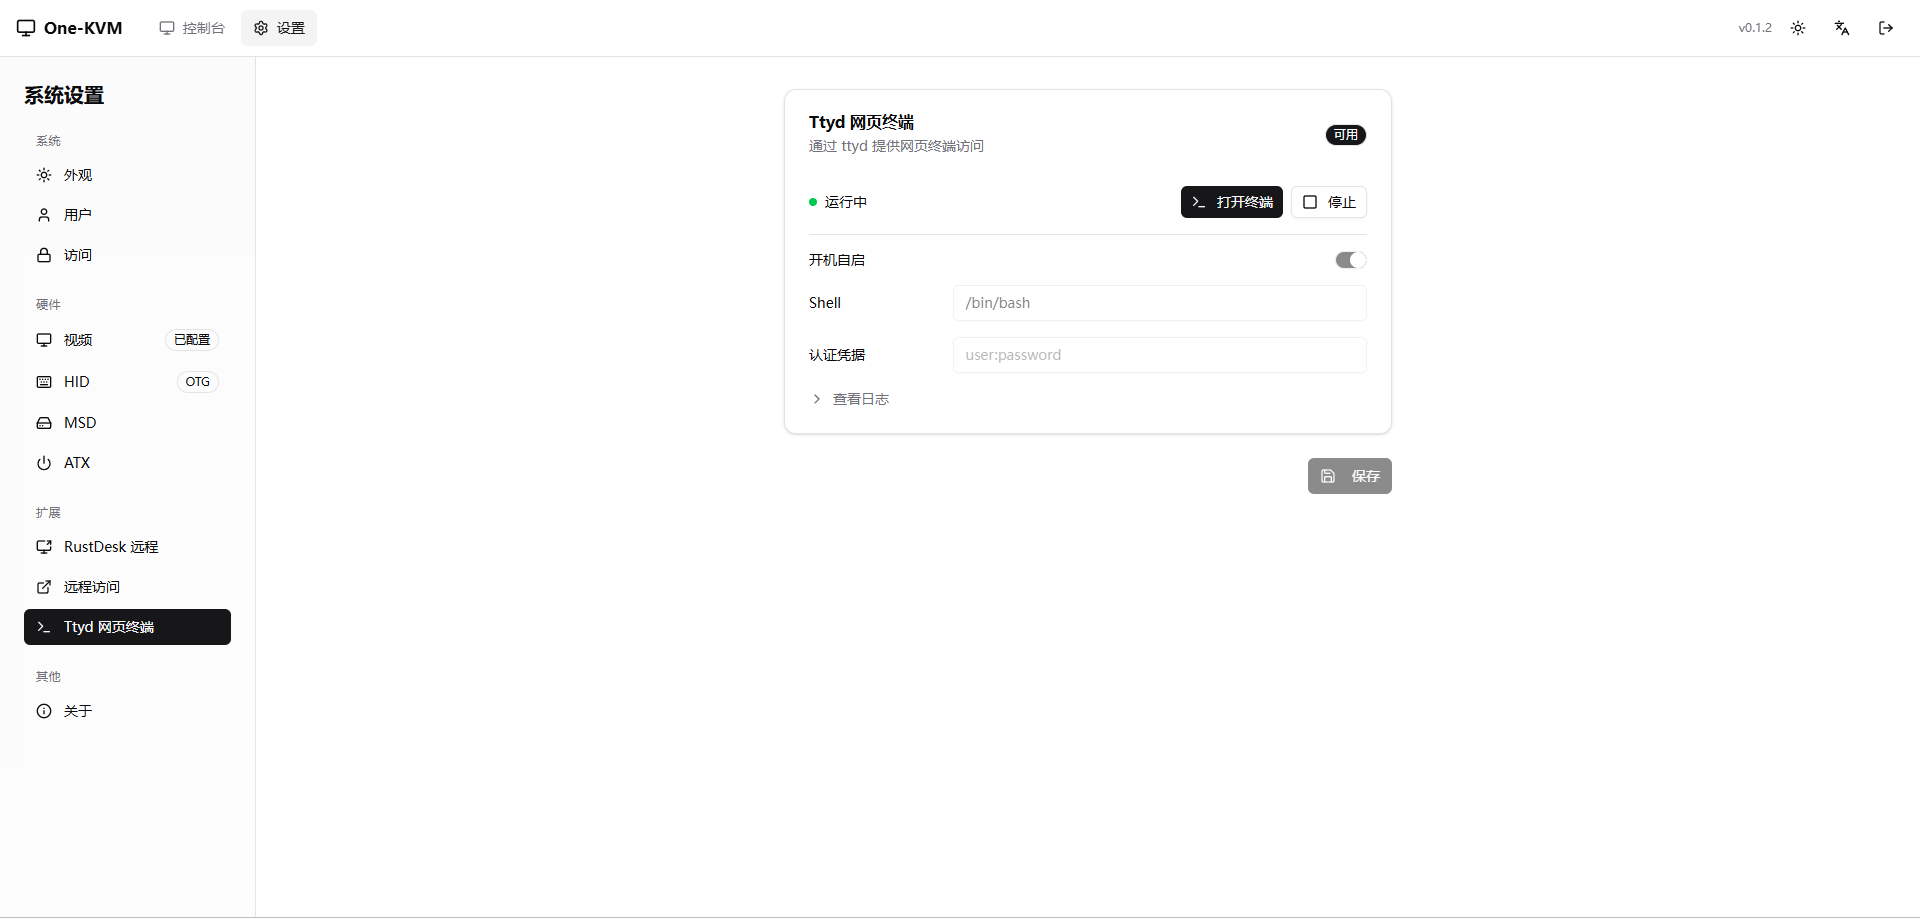This screenshot has height=918, width=1920.
Task: Click the user:password credentials field
Action: click(1159, 355)
